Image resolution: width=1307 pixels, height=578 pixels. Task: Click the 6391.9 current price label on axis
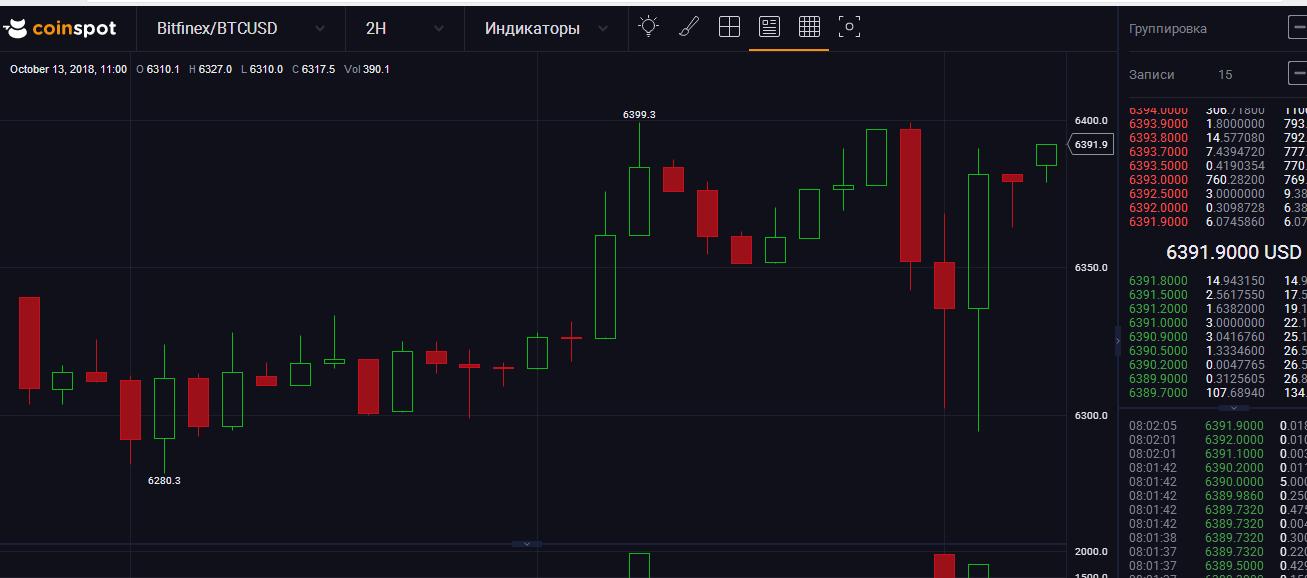click(x=1091, y=145)
